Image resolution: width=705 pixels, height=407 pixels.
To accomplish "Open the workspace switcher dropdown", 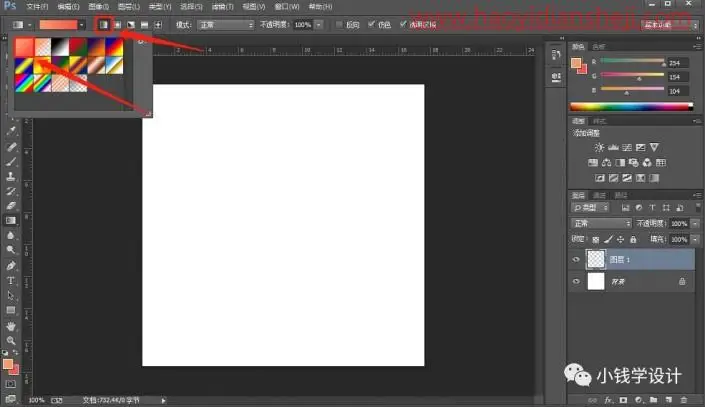I will [x=669, y=25].
